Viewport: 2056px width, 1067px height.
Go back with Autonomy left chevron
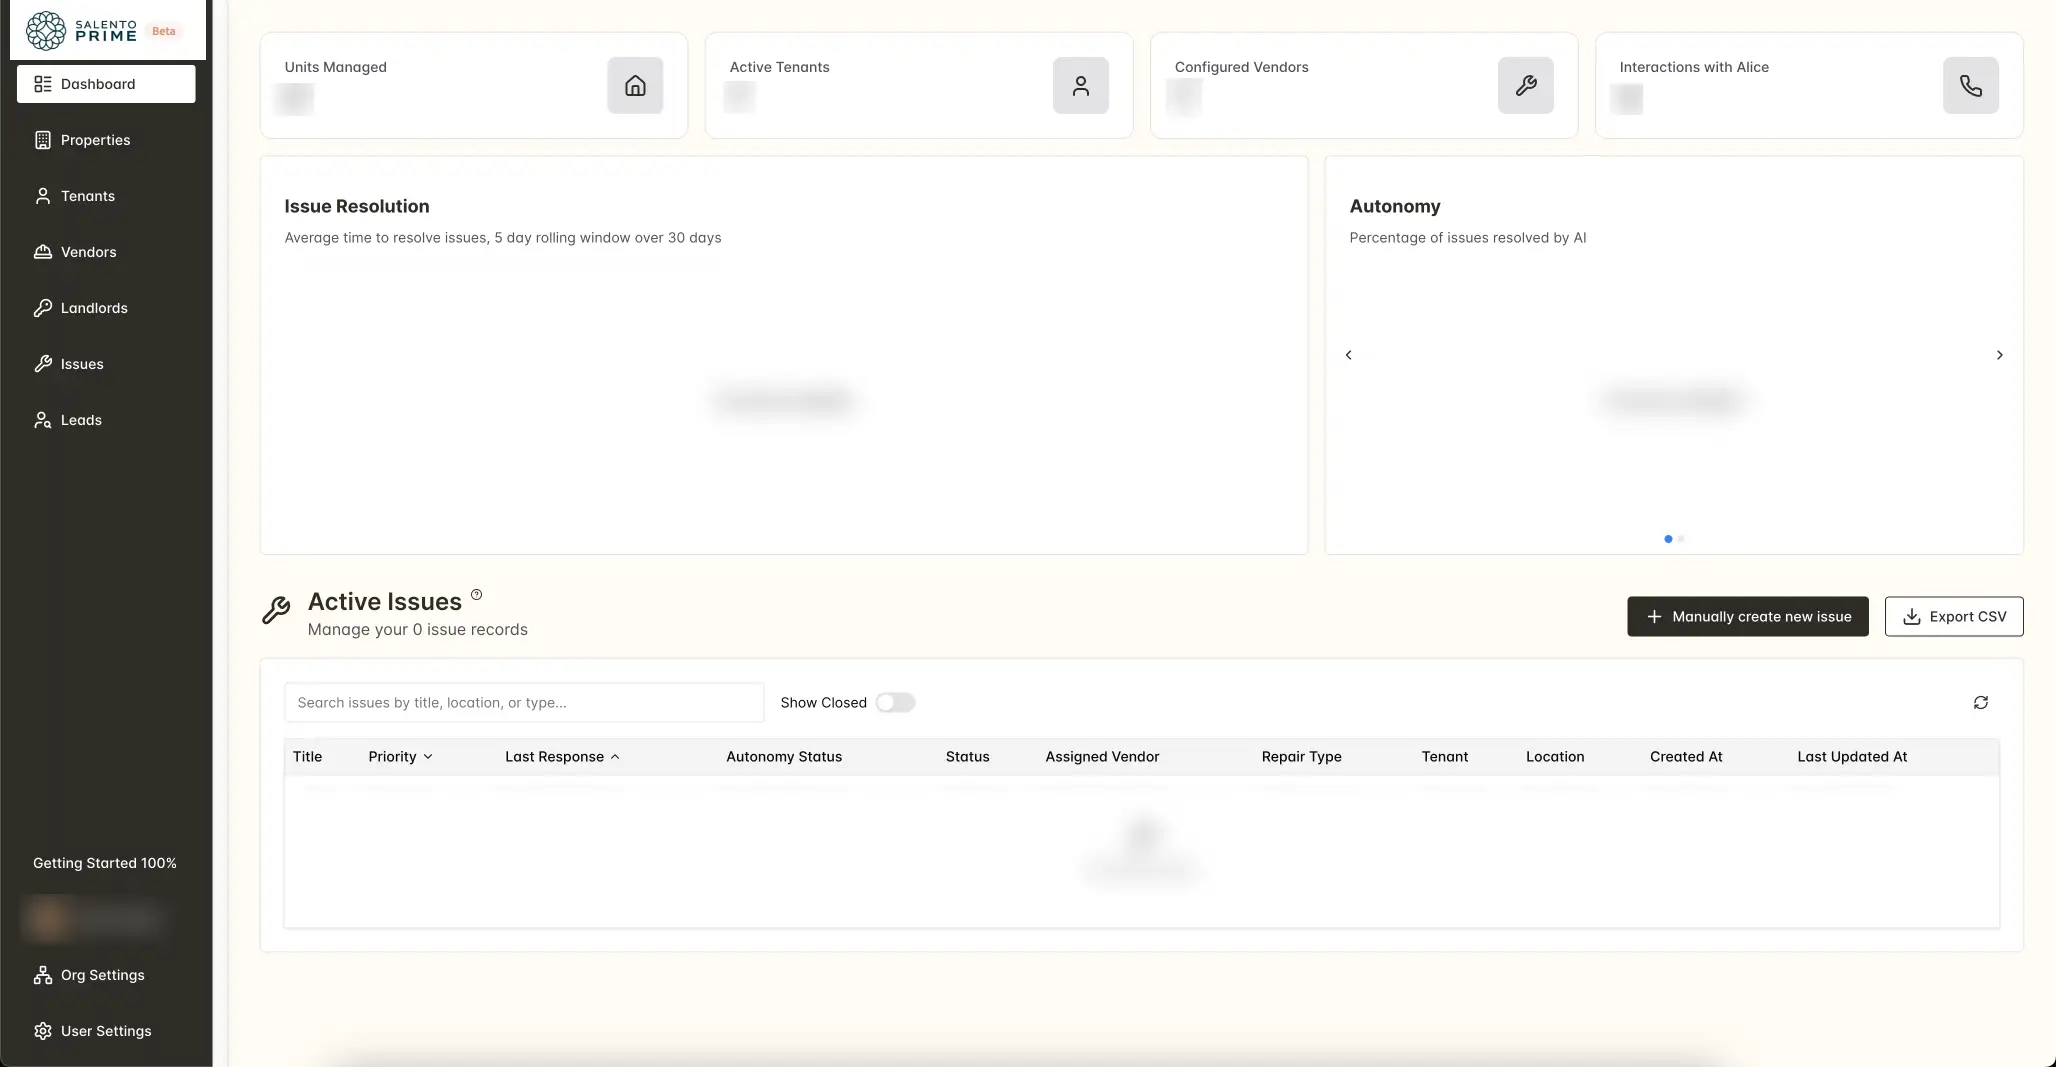tap(1348, 355)
